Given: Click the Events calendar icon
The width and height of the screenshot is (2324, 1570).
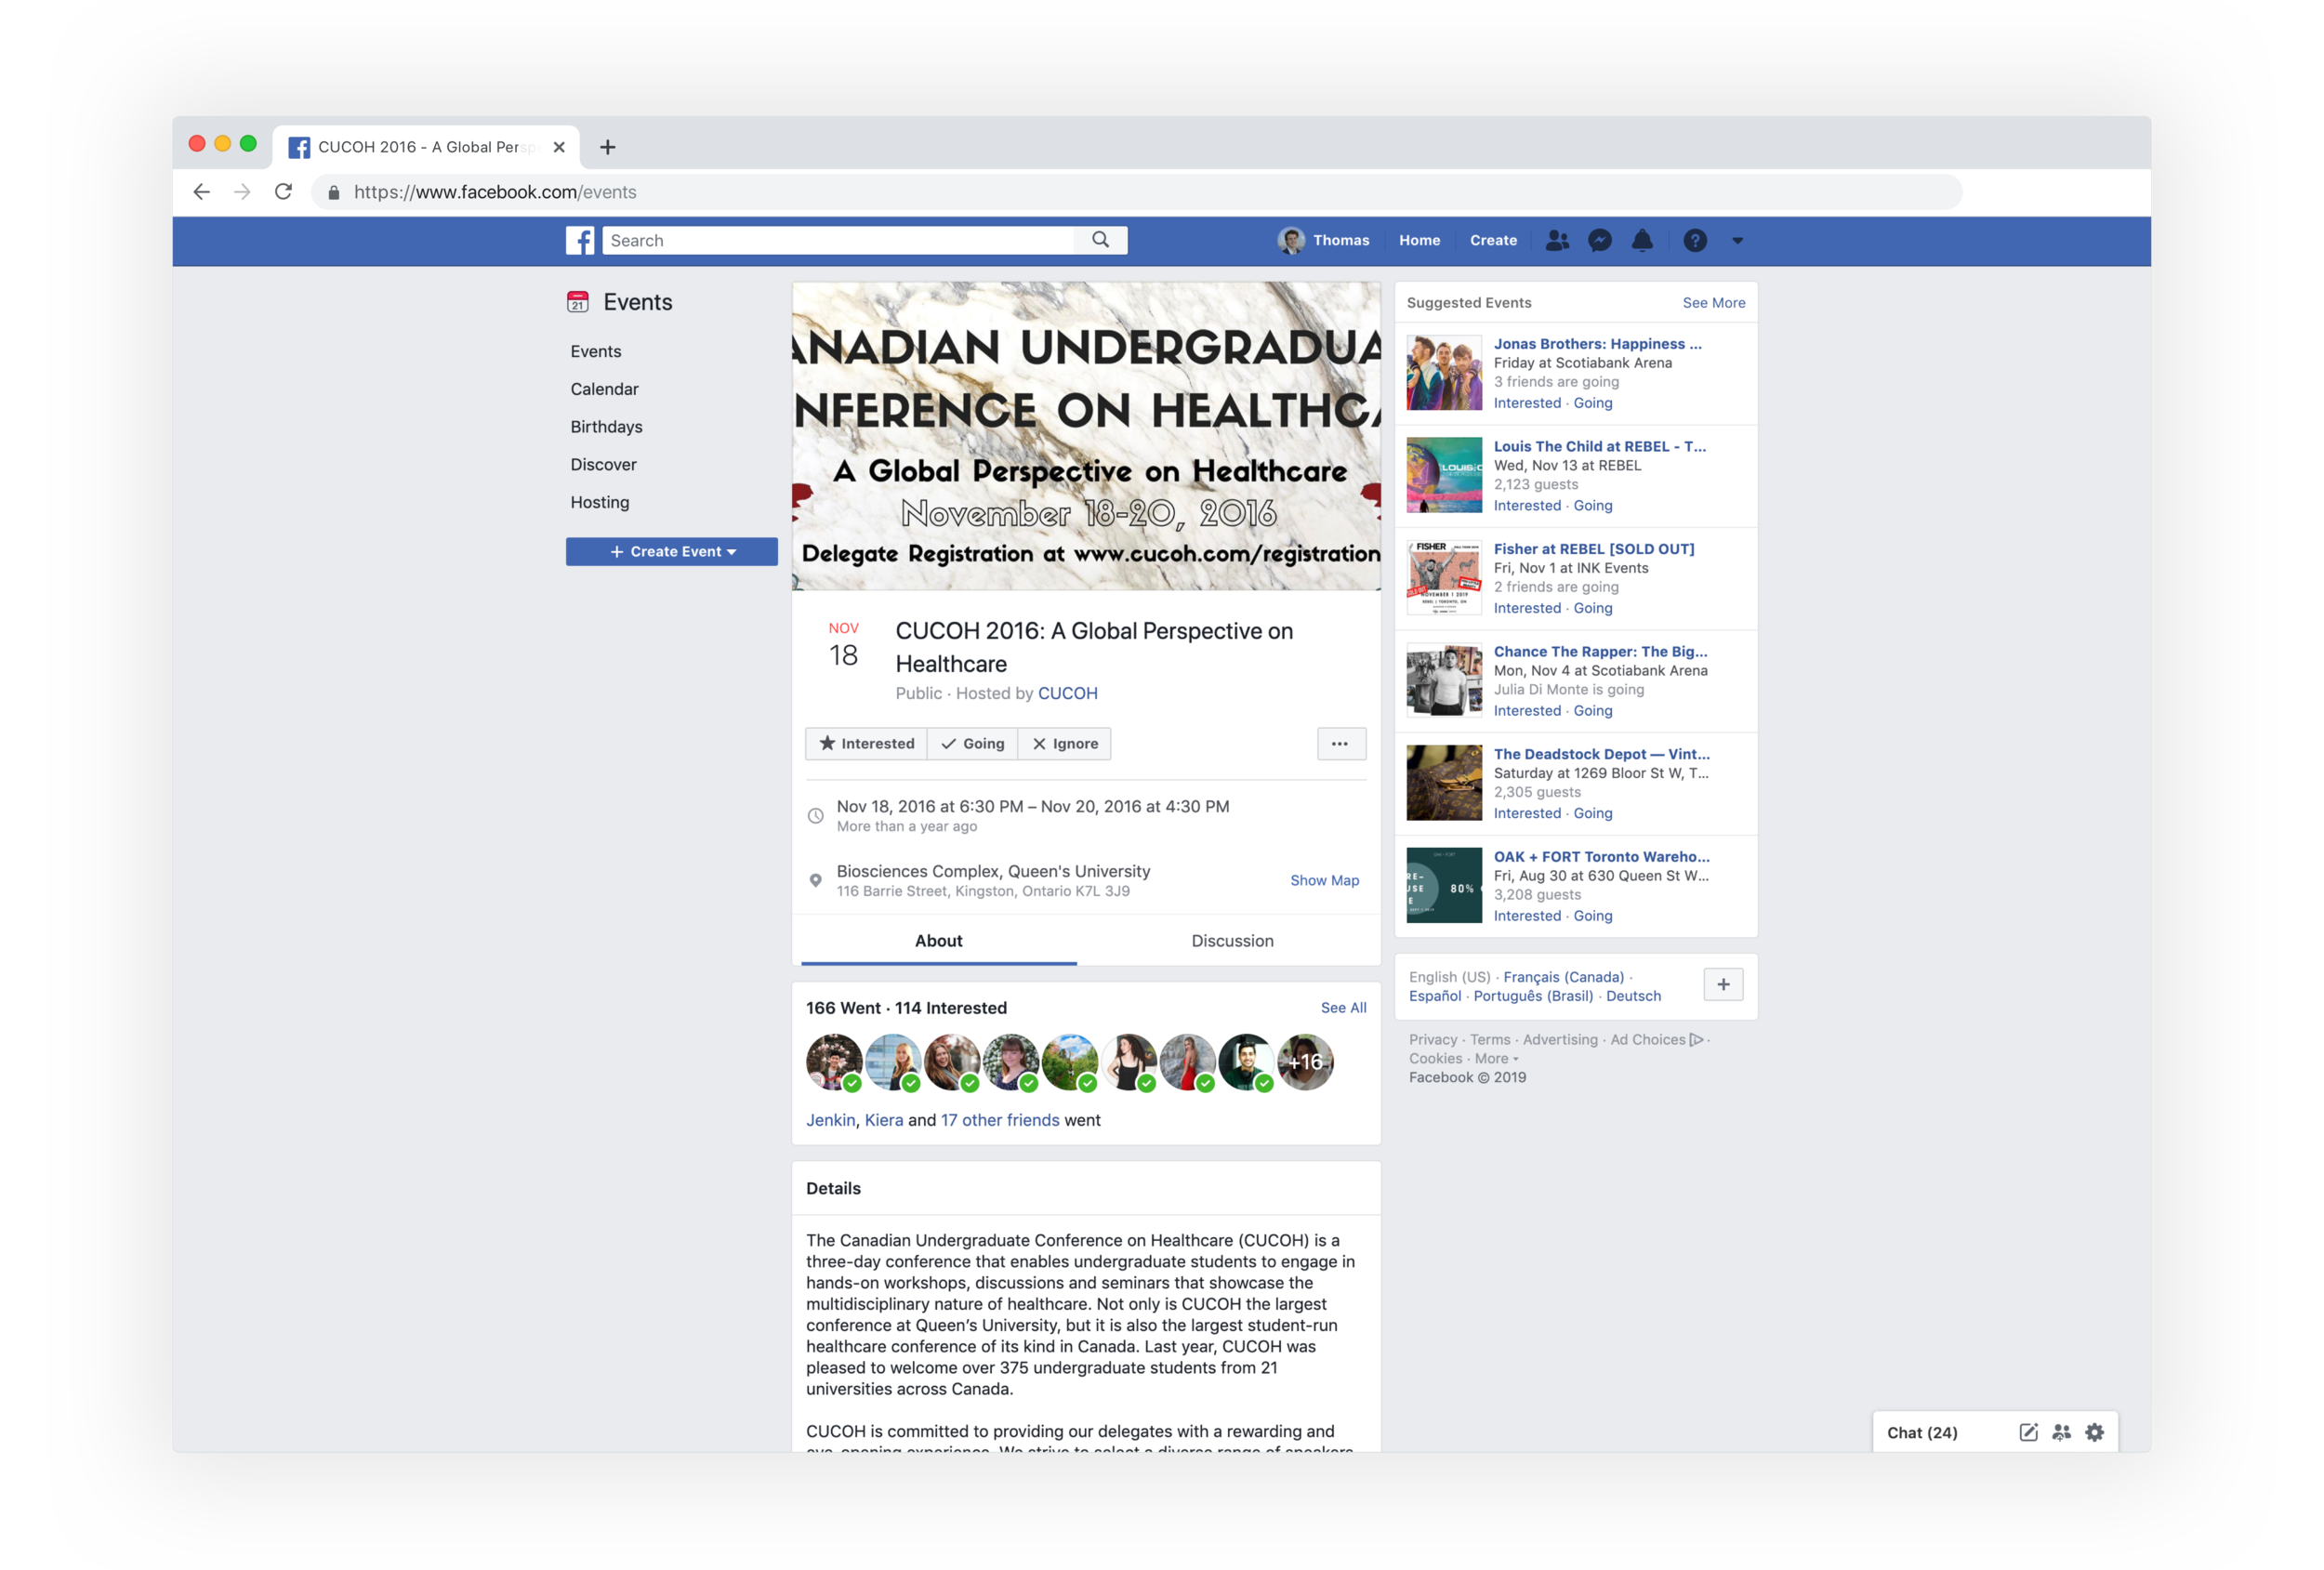Looking at the screenshot, I should click(578, 302).
